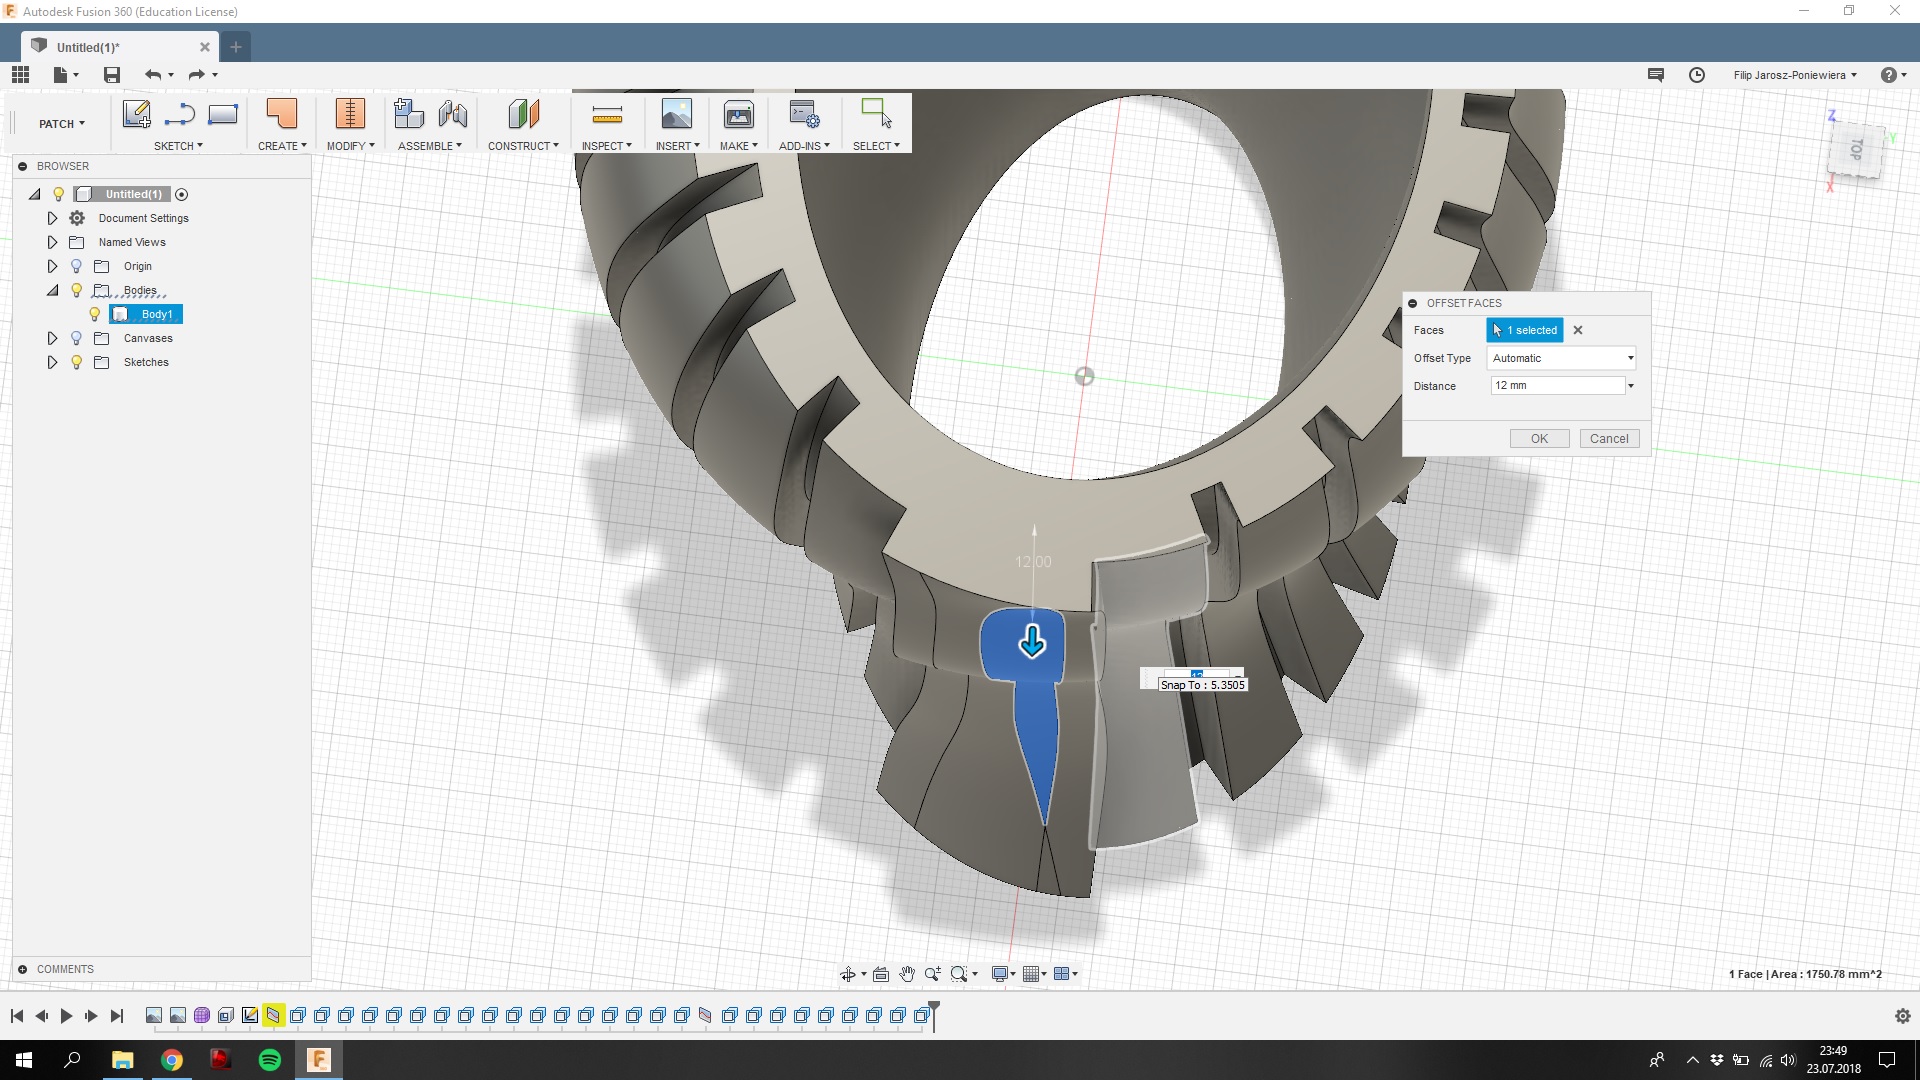
Task: Open the CONSTRUCT menu
Action: (523, 146)
